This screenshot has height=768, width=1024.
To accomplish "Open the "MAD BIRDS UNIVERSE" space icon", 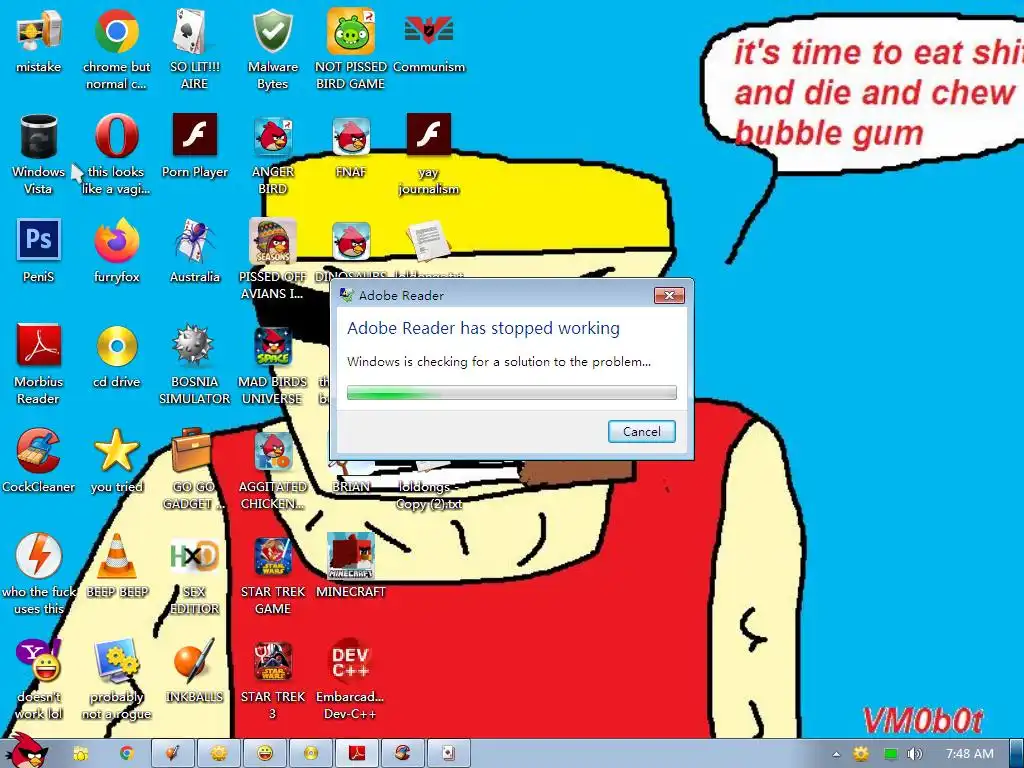I will click(272, 364).
